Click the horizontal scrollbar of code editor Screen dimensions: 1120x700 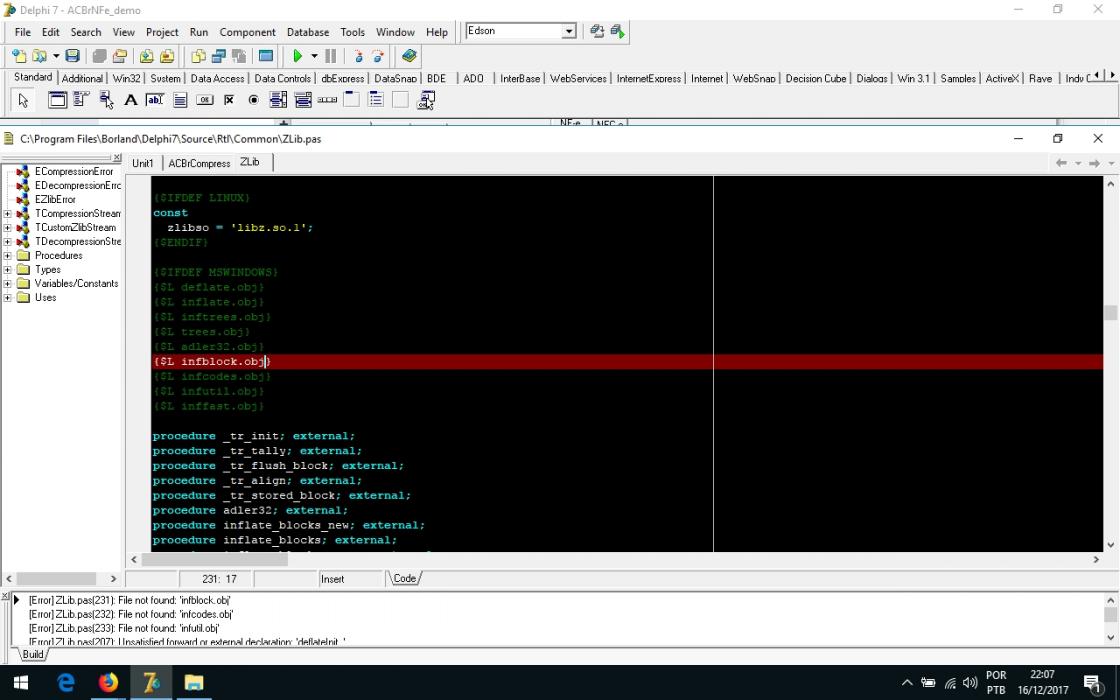click(x=614, y=560)
